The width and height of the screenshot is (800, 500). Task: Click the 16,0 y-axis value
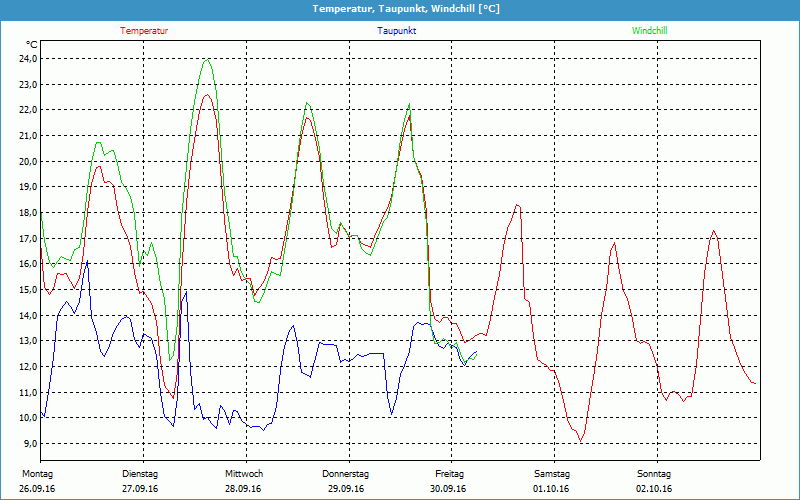point(29,264)
